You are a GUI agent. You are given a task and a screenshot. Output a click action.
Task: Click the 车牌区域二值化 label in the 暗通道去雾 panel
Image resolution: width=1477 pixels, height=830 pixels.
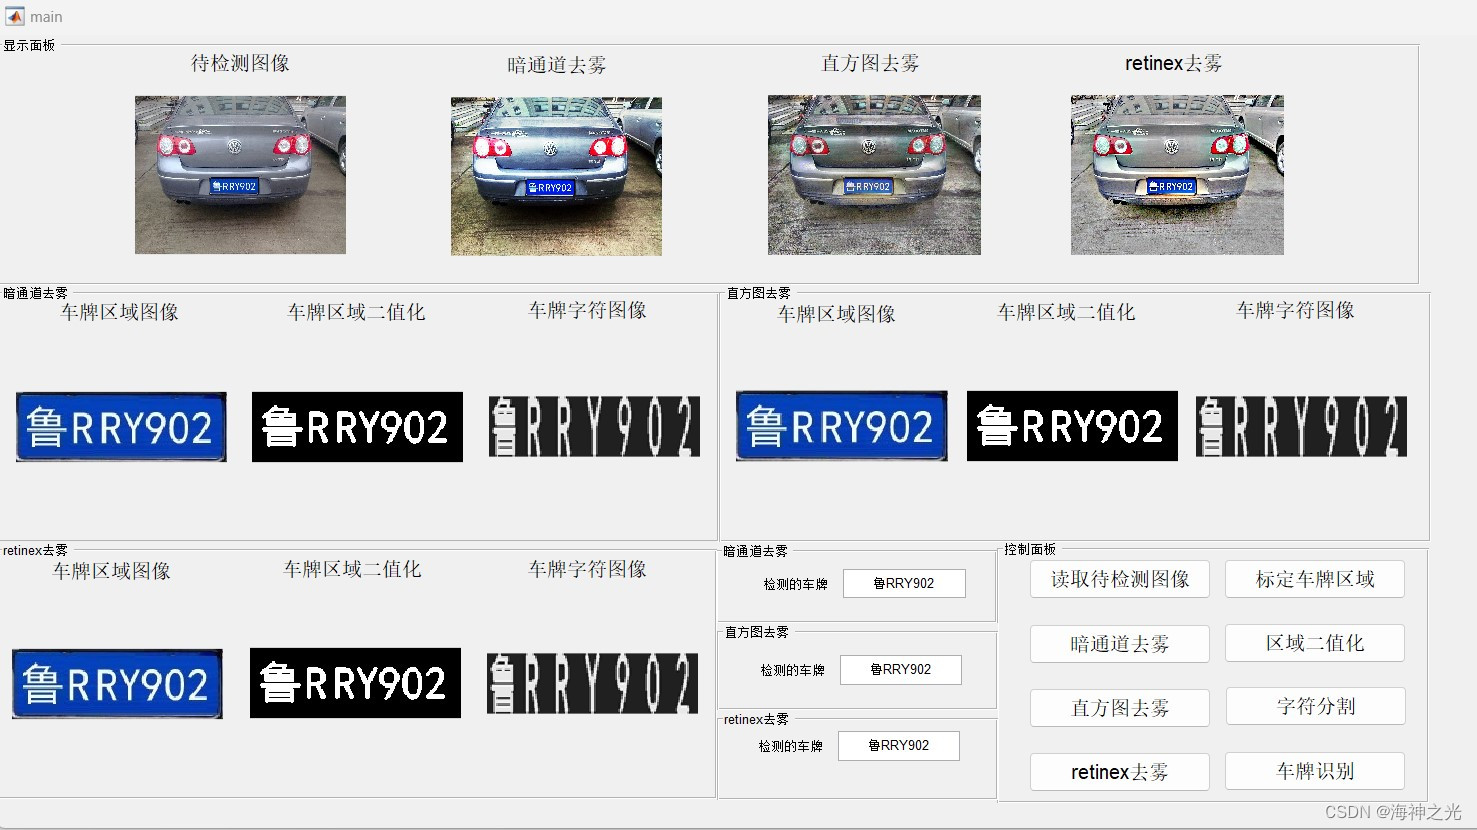[x=356, y=312]
